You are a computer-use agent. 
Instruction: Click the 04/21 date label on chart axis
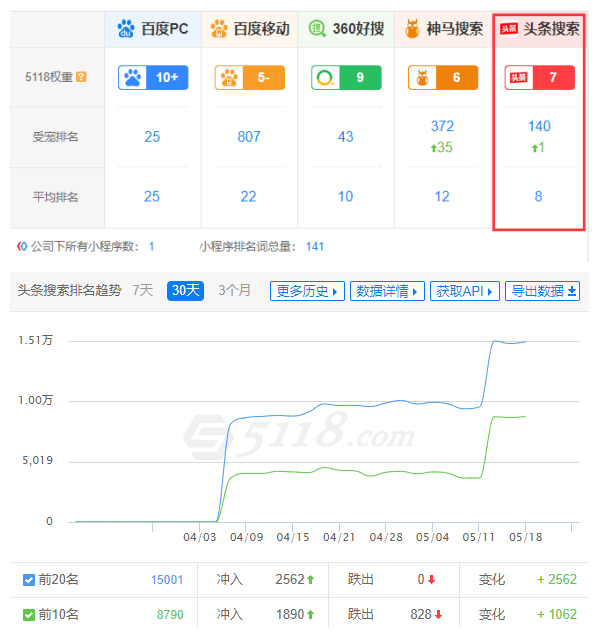coord(339,537)
